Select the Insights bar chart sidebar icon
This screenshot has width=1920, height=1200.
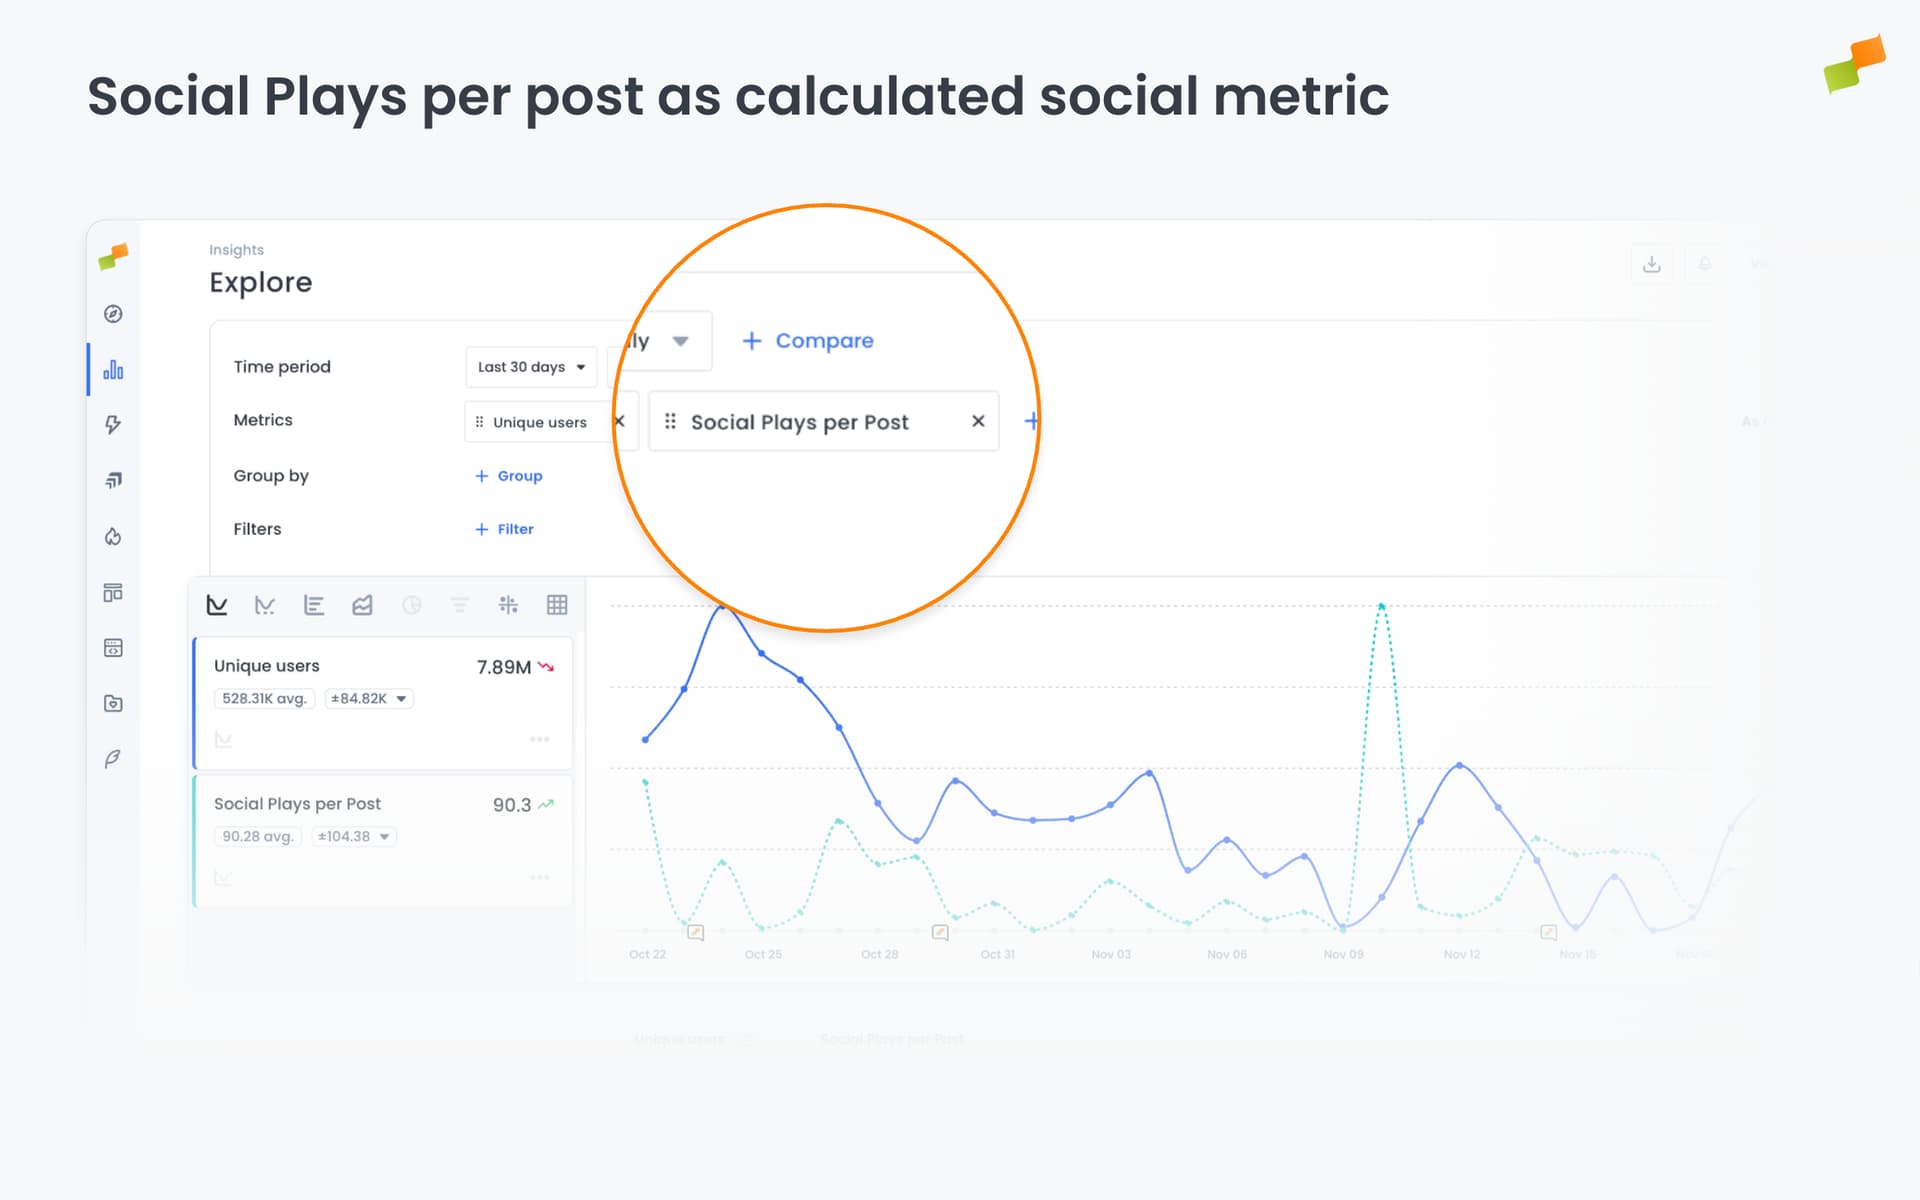click(x=113, y=369)
